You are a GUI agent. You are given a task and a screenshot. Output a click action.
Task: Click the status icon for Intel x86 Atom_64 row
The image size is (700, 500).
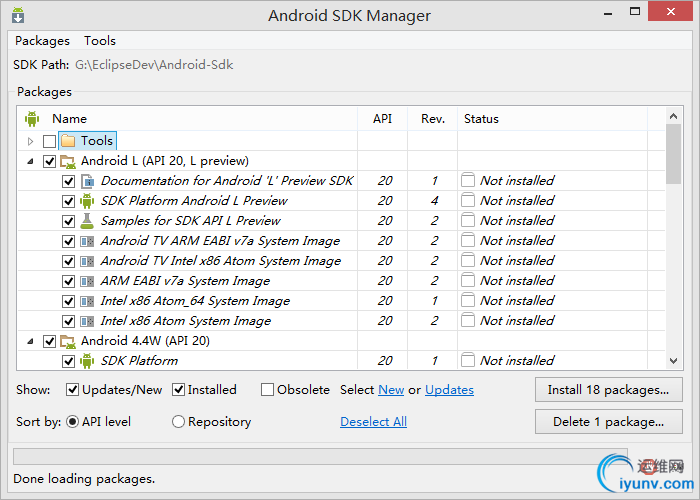click(x=468, y=300)
